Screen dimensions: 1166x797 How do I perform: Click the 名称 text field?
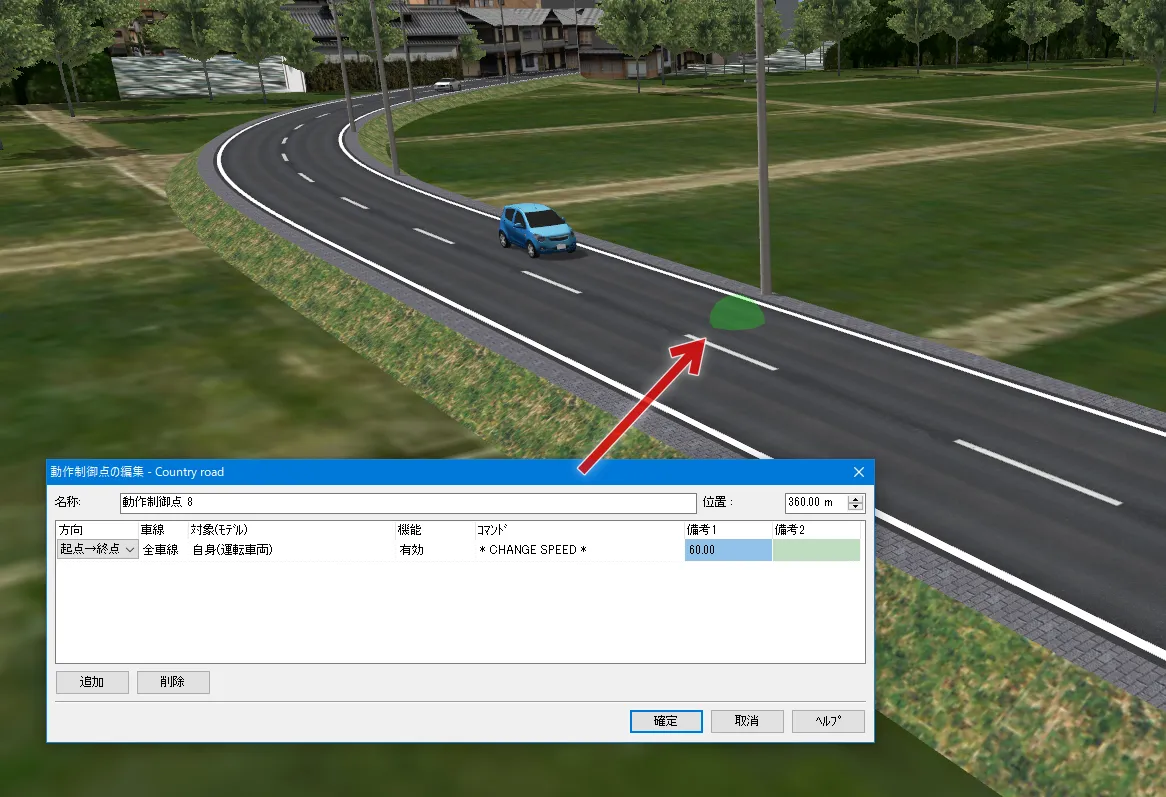pos(407,502)
